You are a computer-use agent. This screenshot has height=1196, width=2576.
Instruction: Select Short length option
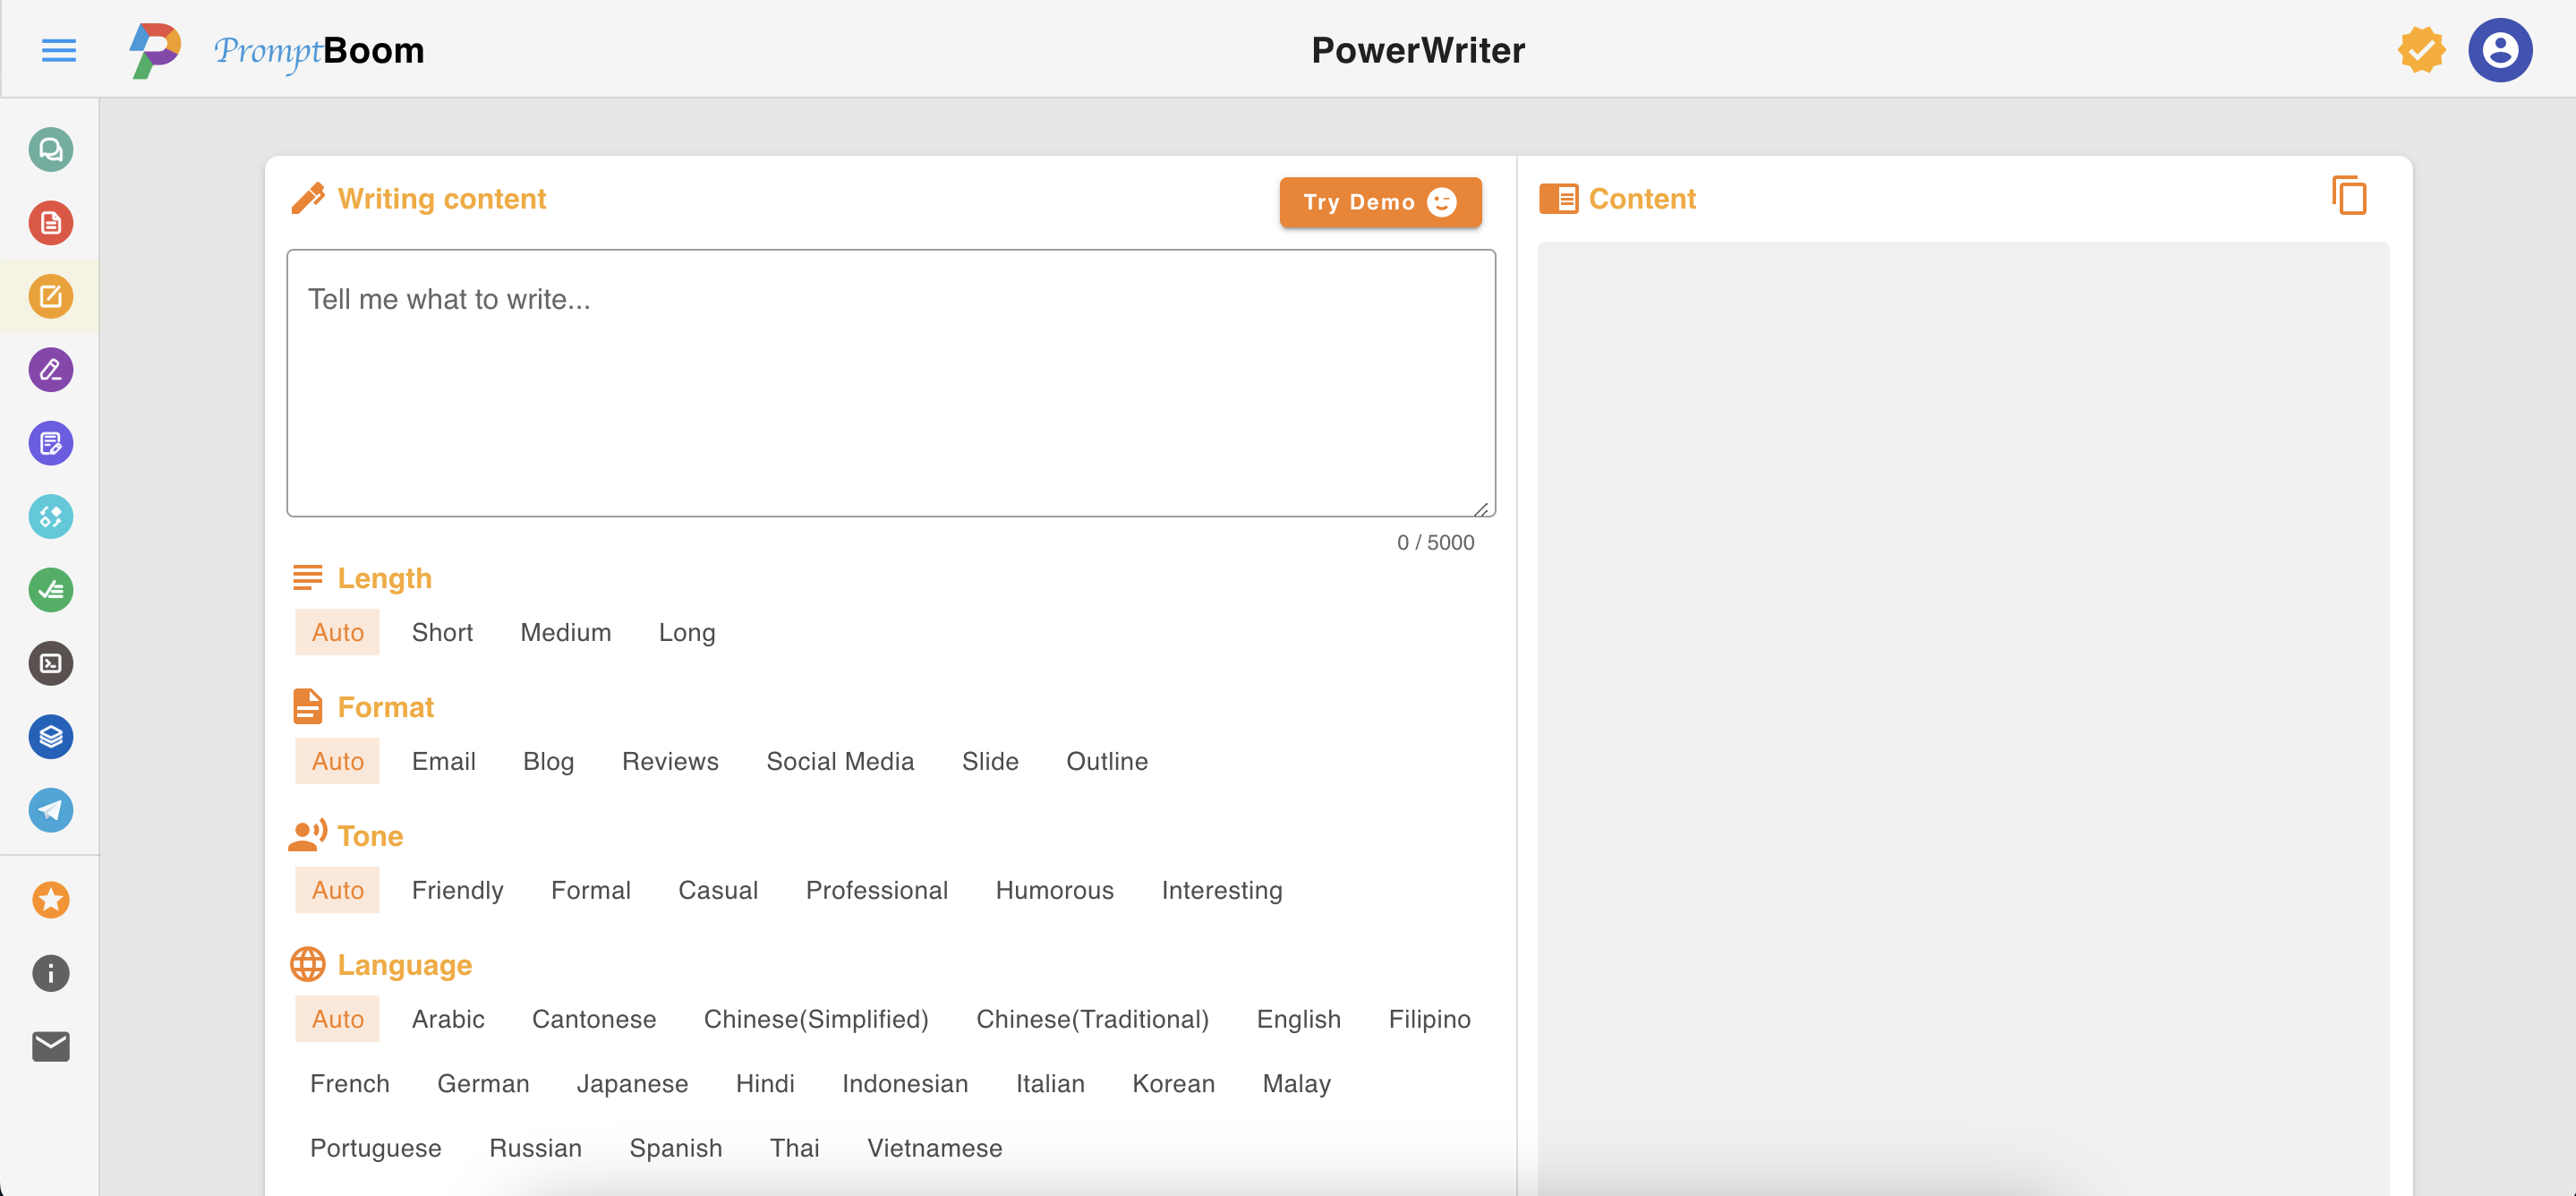pos(442,633)
